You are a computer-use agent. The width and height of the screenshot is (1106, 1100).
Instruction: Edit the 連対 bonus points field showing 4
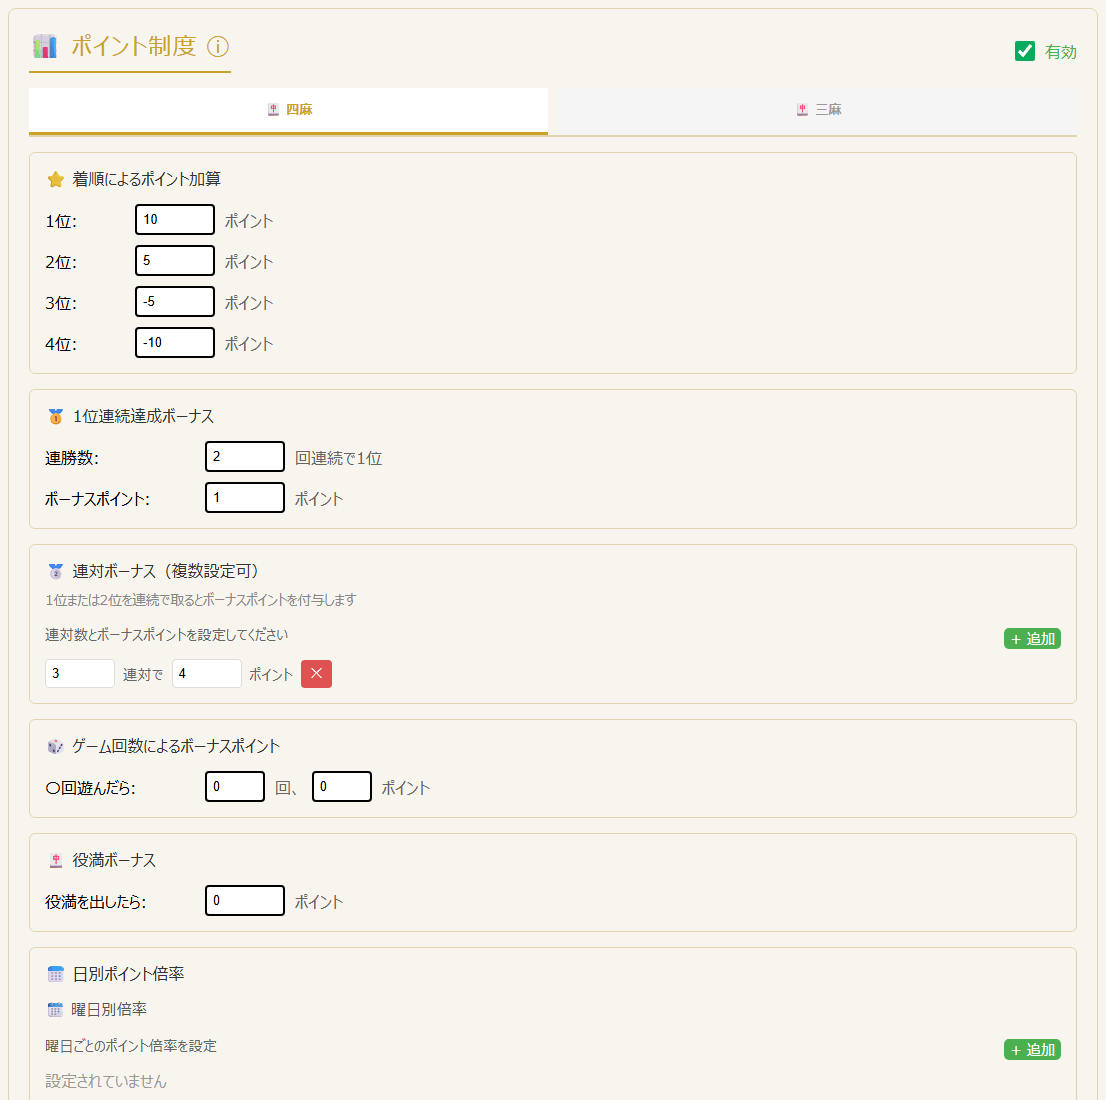207,673
